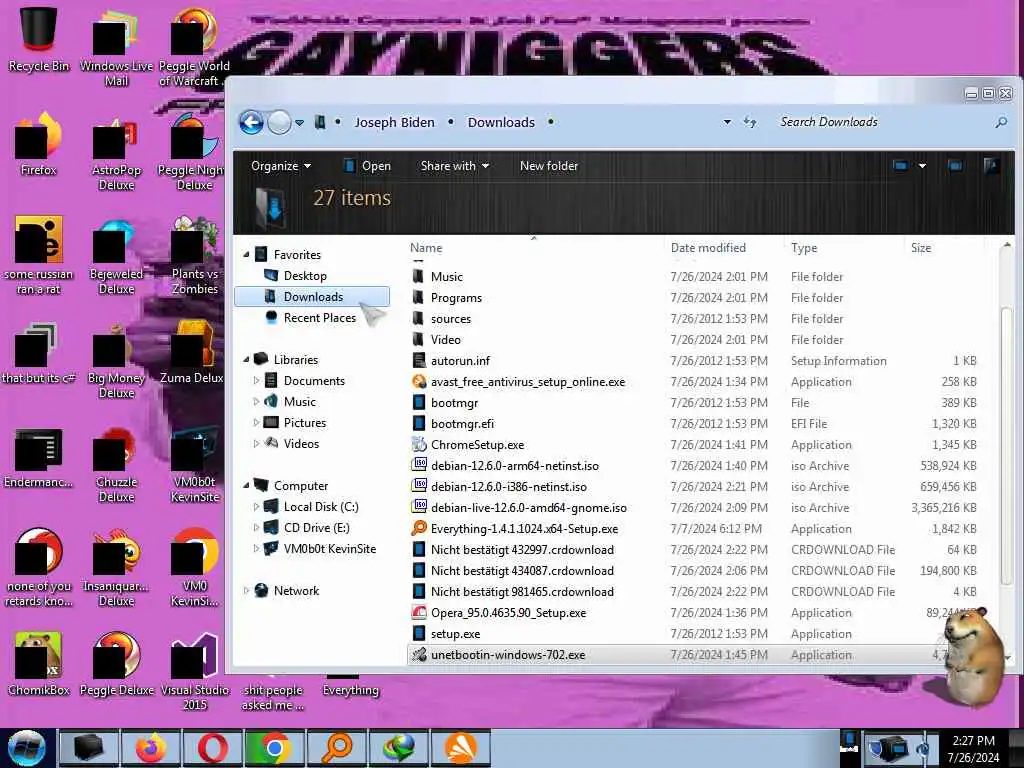Screen dimensions: 1024x768
Task: Select Windows Live Mail desktop icon
Action: pos(116,48)
